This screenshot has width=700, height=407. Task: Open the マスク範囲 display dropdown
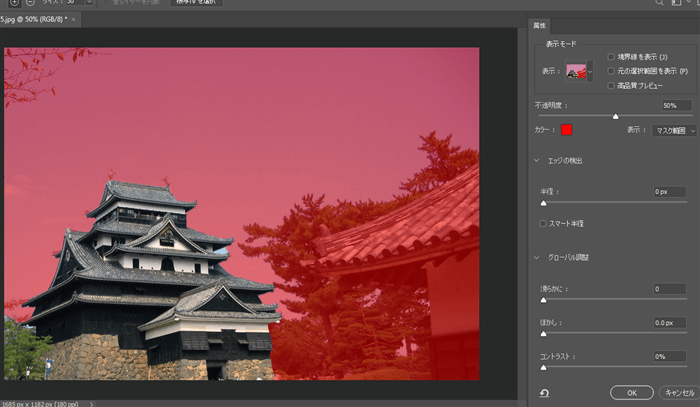click(674, 131)
